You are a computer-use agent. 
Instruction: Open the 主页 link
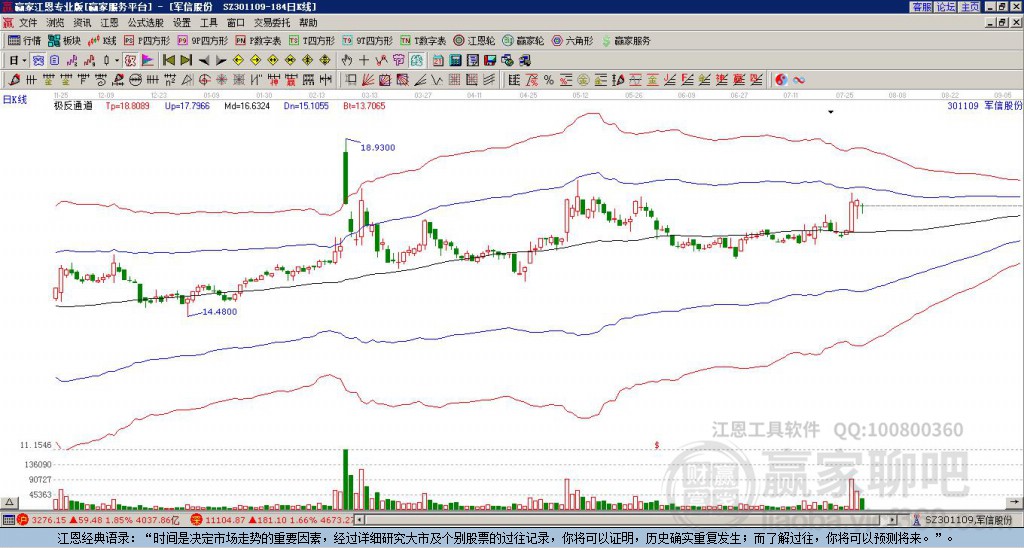(970, 7)
